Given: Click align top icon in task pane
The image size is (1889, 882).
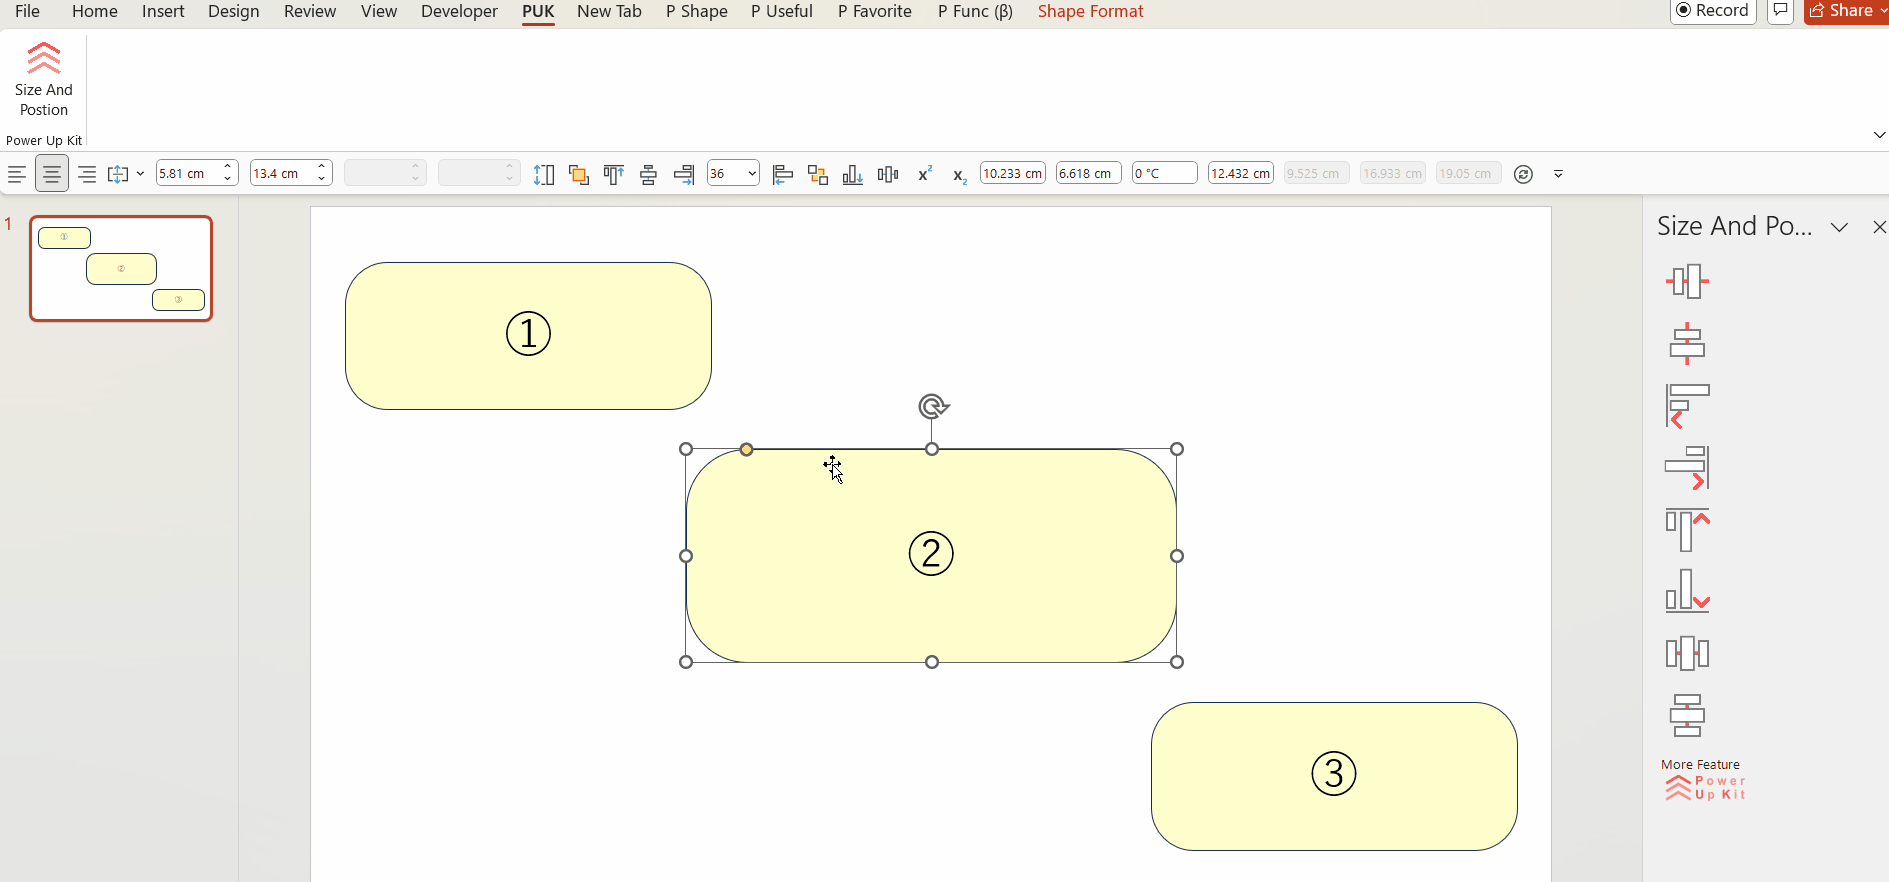Looking at the screenshot, I should [1687, 530].
